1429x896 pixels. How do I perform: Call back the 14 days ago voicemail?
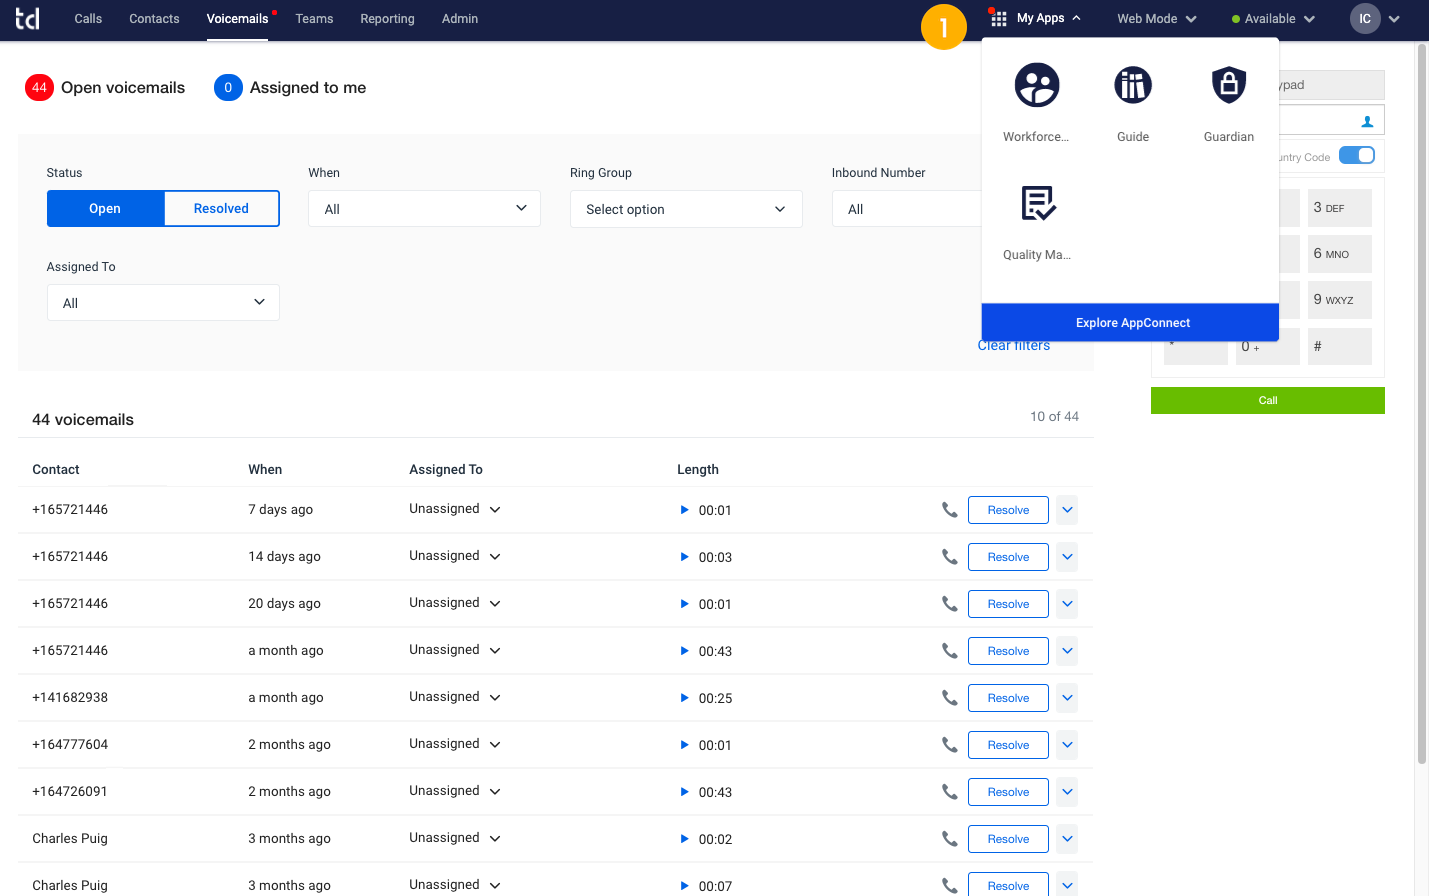coord(949,556)
